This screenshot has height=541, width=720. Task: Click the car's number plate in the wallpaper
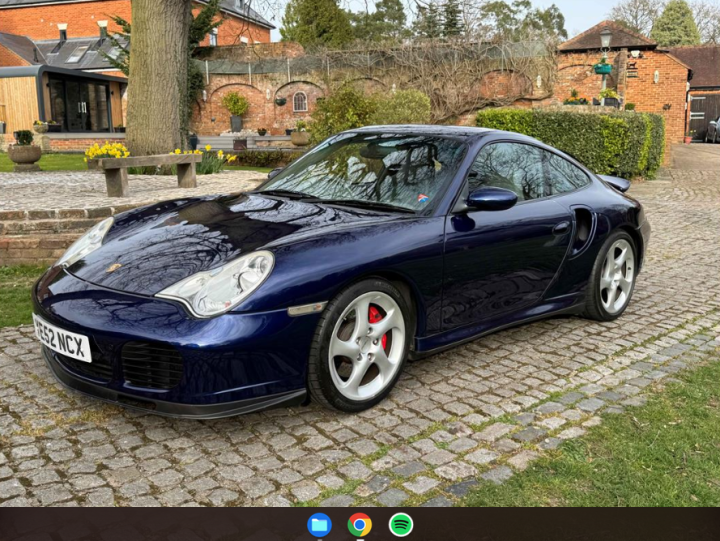[x=62, y=338]
